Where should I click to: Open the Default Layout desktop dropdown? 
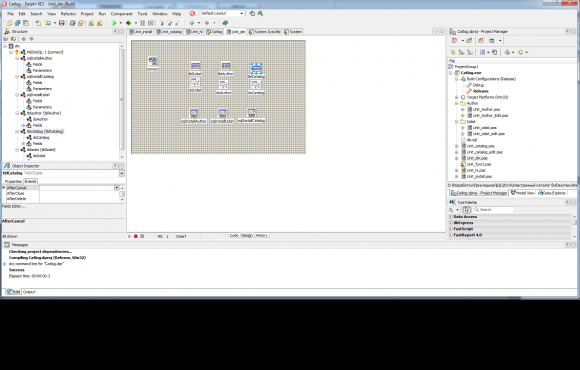click(x=242, y=13)
